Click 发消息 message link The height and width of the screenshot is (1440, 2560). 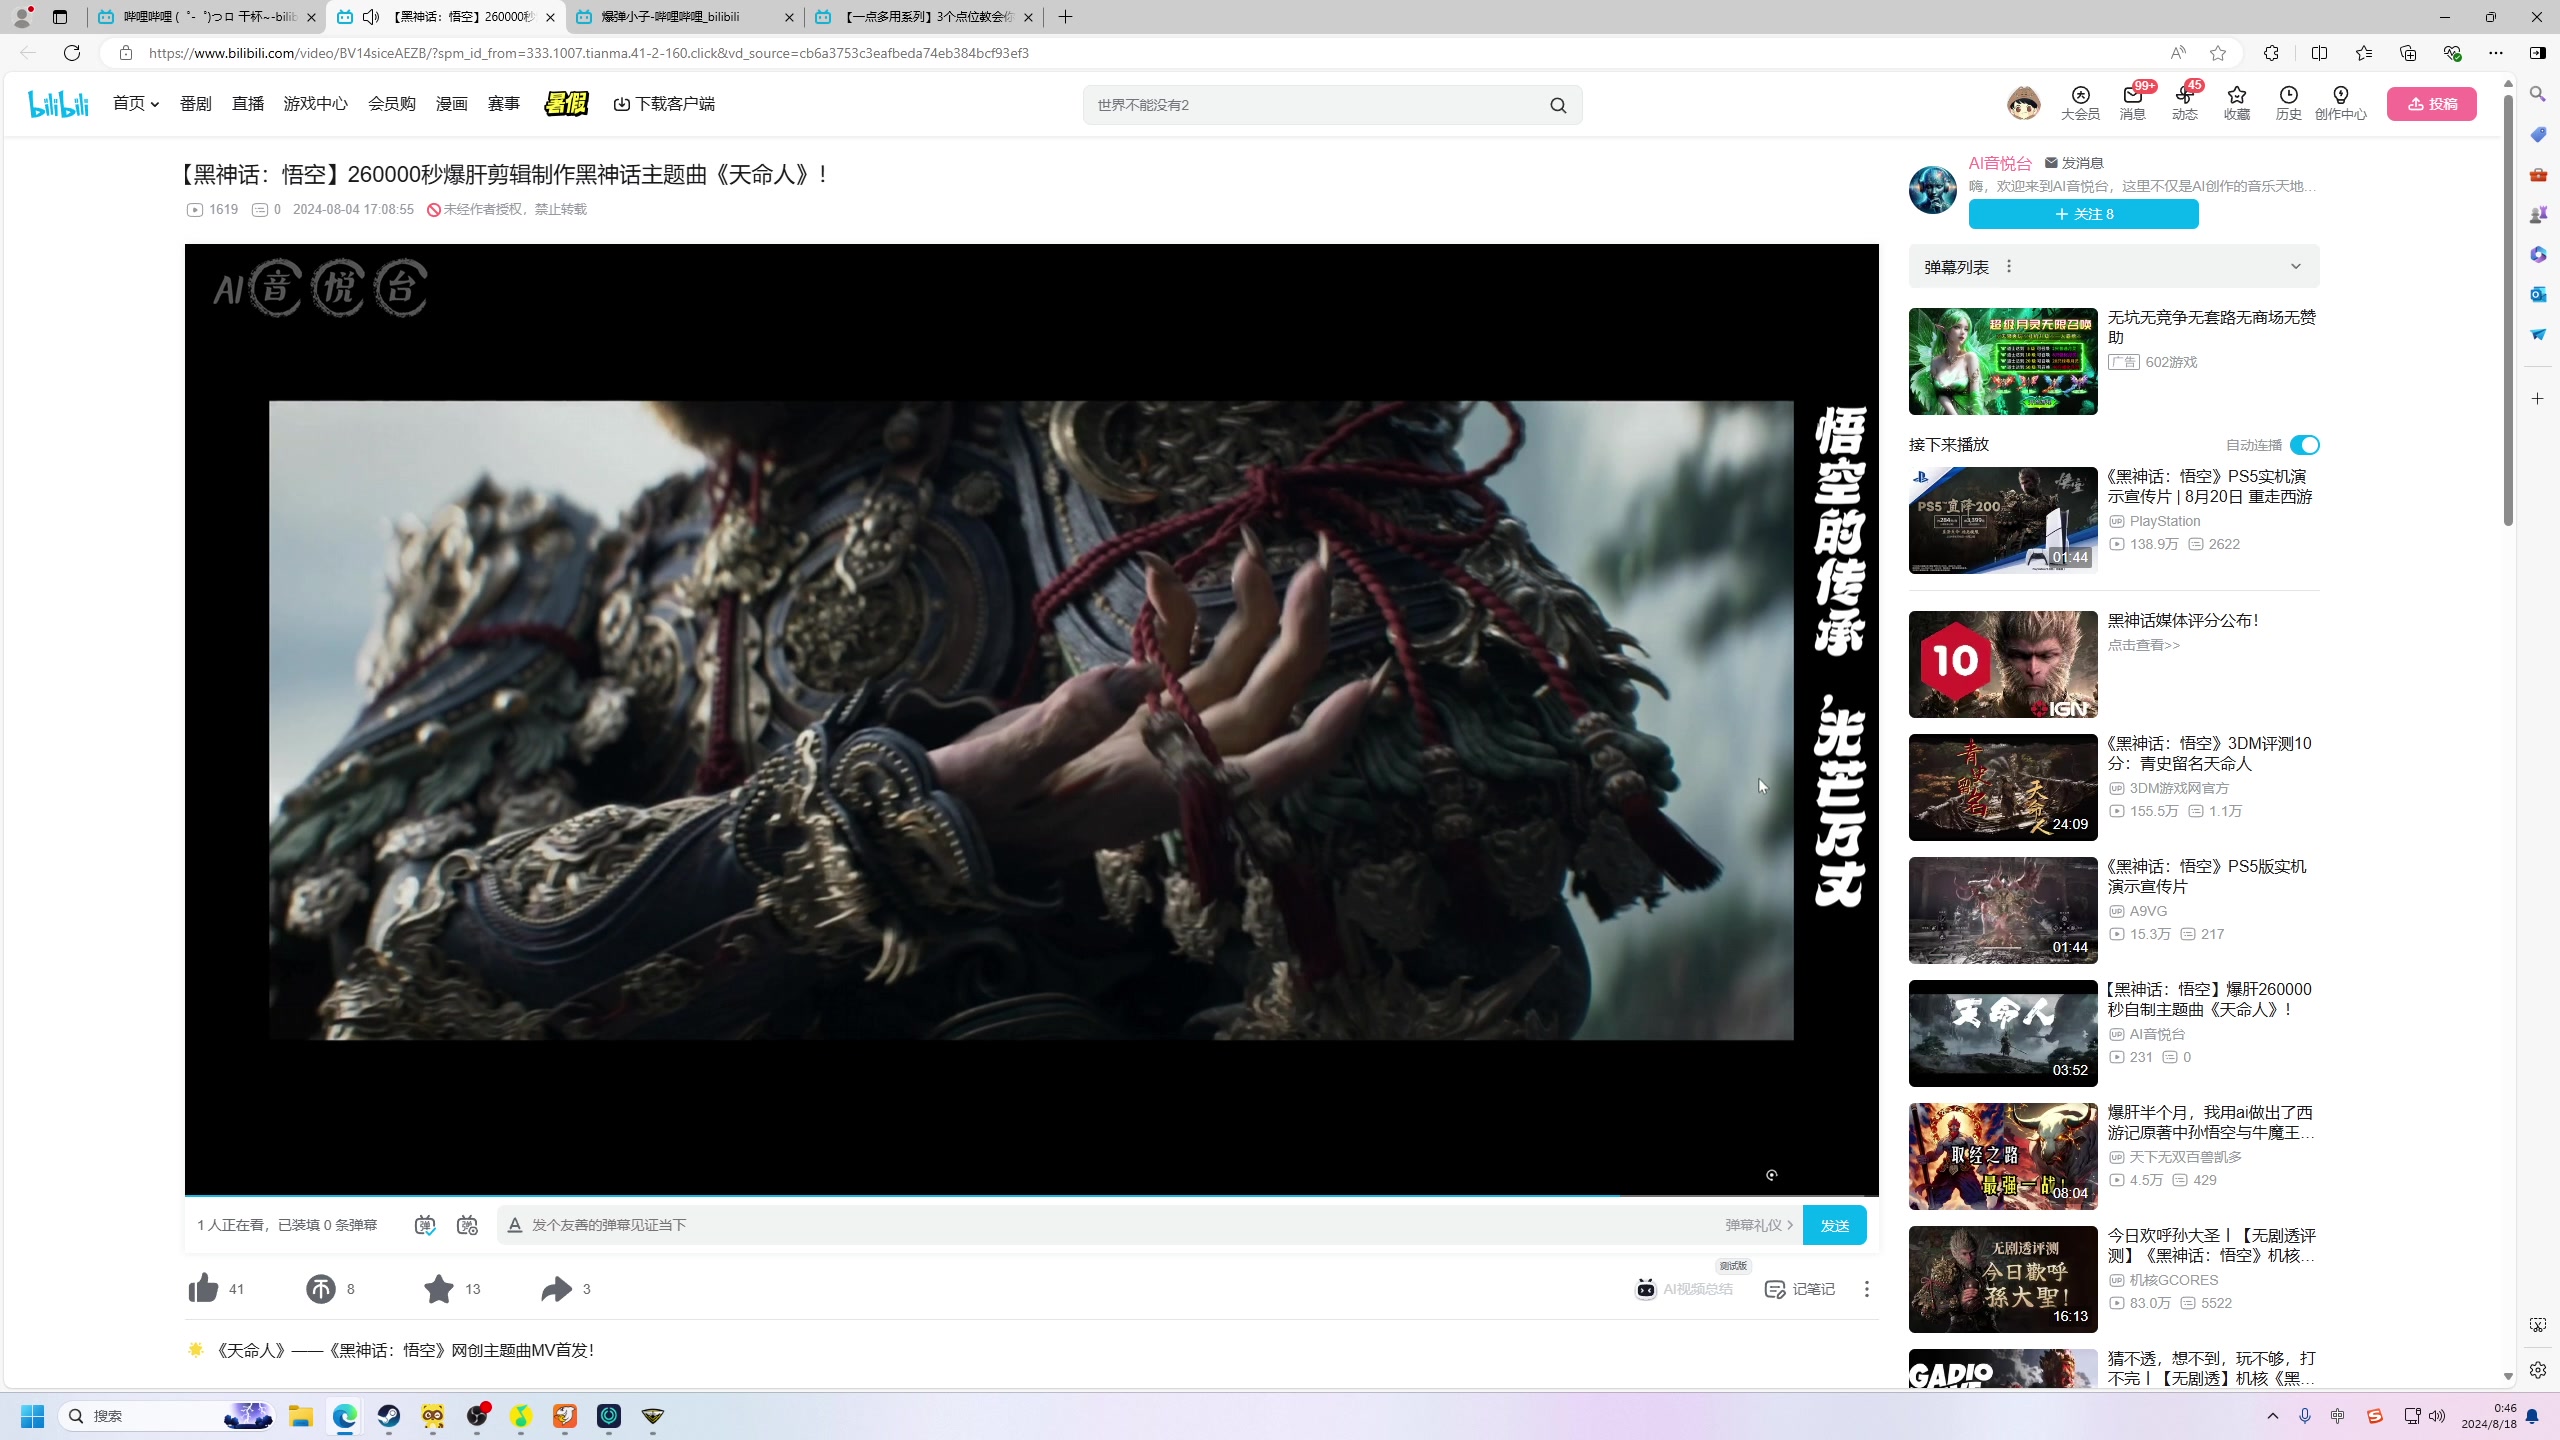(x=2074, y=163)
